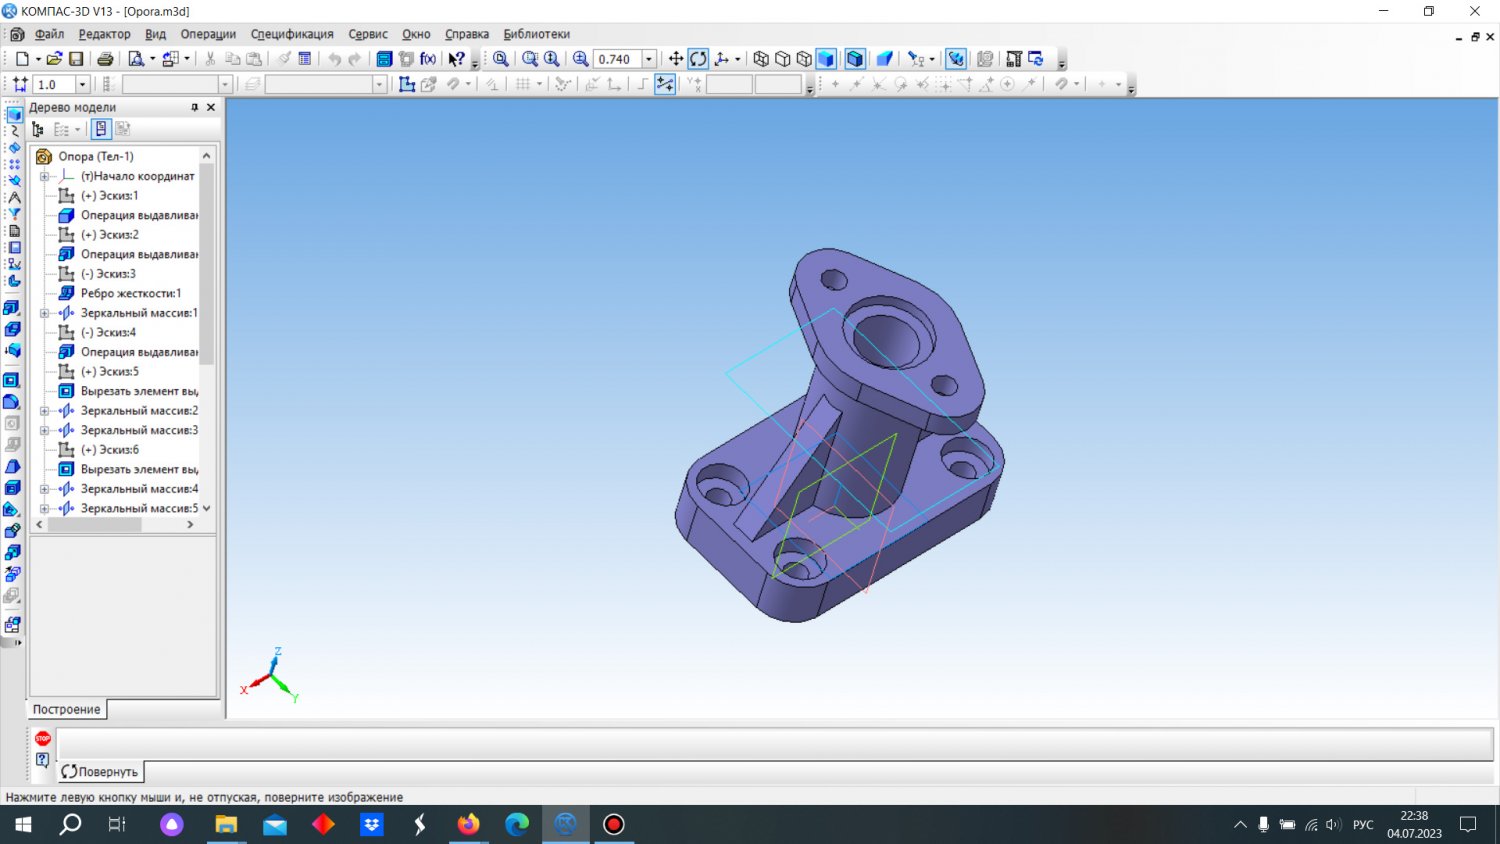Toggle the snap/ortho highlighted icon in second toolbar
This screenshot has height=844, width=1500.
[x=665, y=85]
